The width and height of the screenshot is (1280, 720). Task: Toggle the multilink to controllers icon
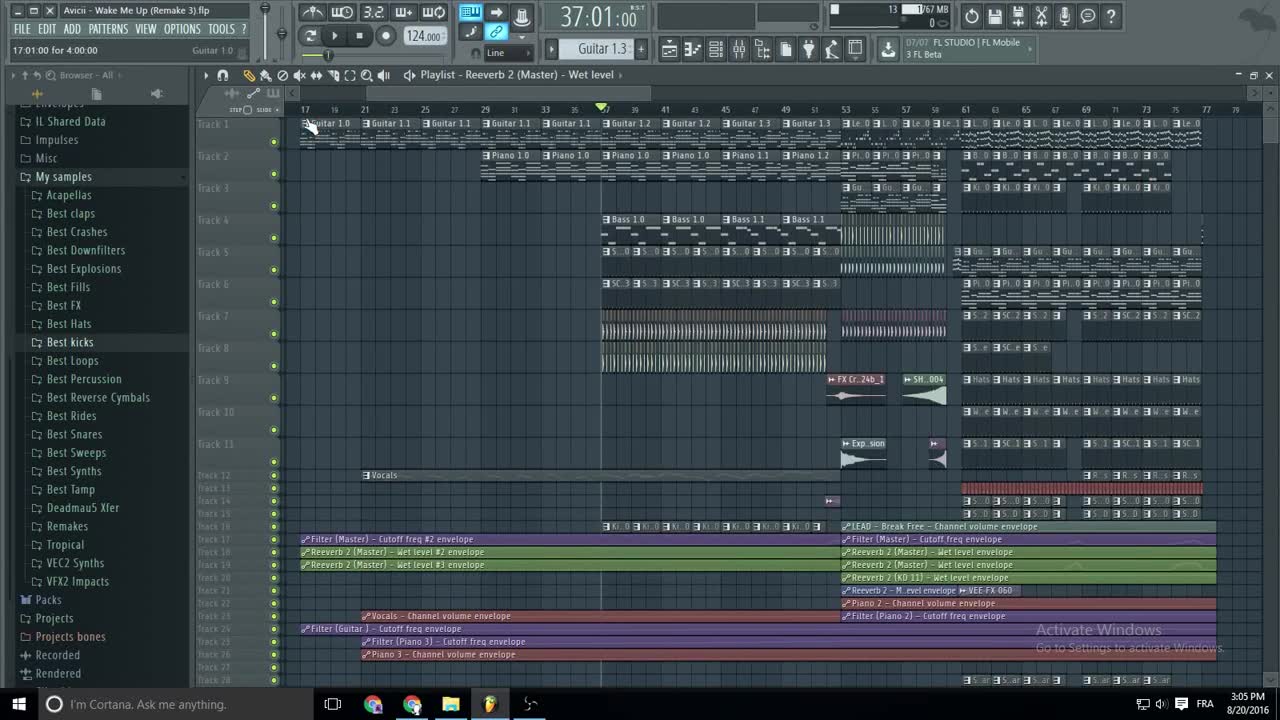(496, 32)
